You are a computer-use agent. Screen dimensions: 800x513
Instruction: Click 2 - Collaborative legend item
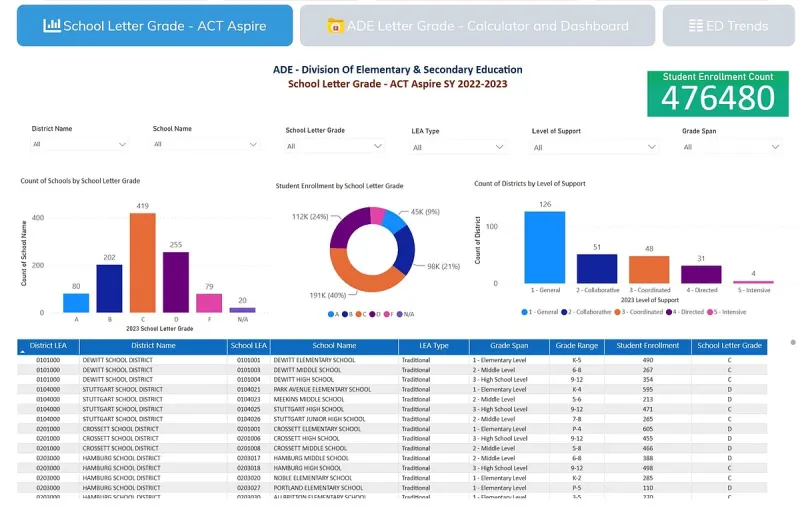point(586,312)
